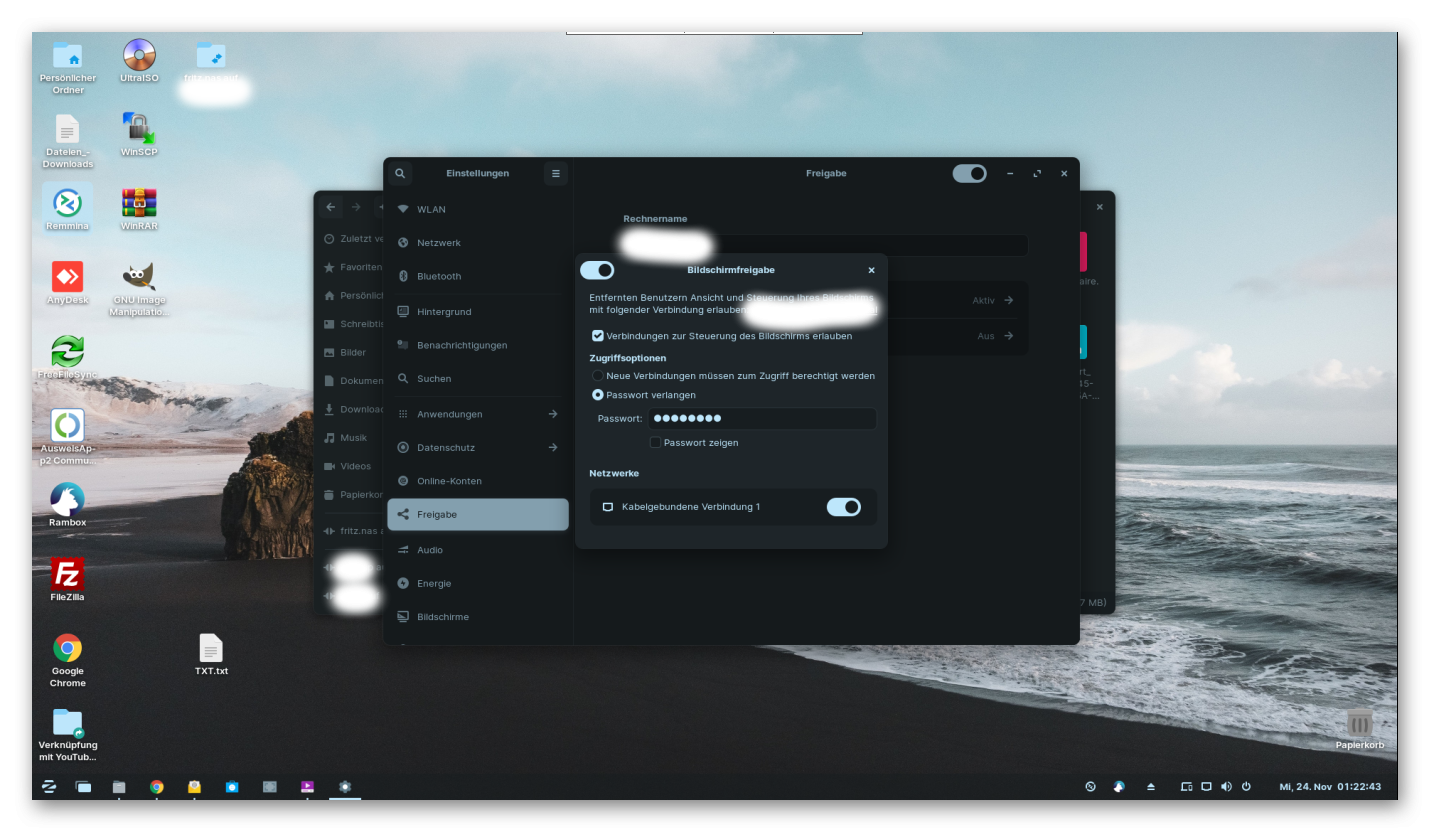Click the Rechnername text field
This screenshot has width=1430, height=832.
point(826,245)
